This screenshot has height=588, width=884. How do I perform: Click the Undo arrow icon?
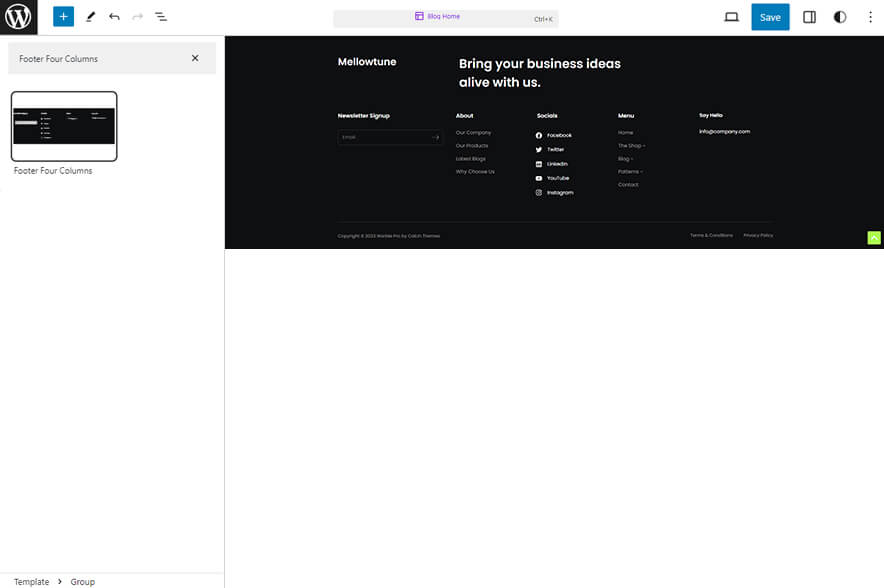(113, 16)
